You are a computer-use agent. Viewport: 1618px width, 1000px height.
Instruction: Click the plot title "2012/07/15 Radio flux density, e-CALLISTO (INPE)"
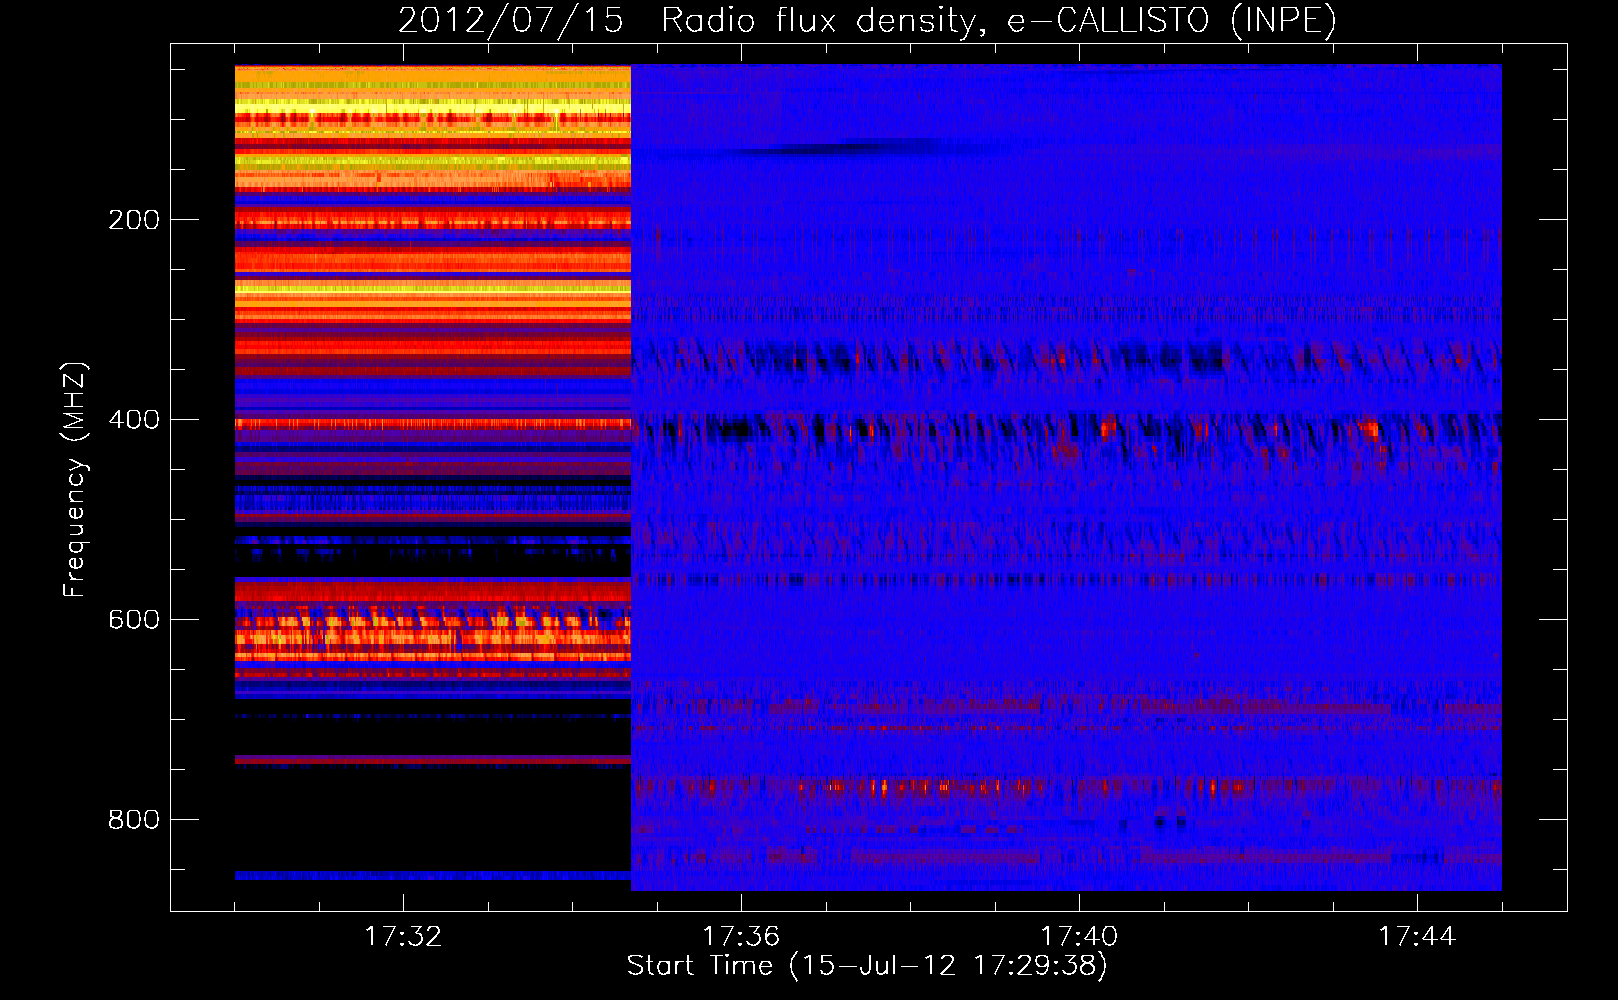coord(867,20)
